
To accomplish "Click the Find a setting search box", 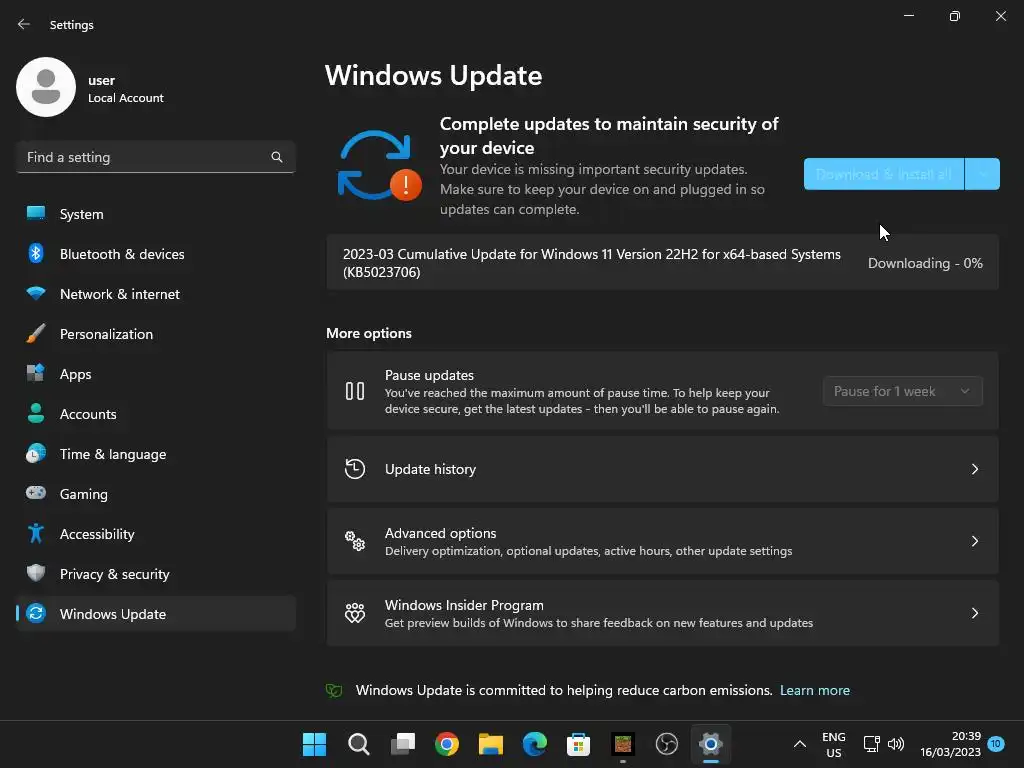I will click(155, 157).
